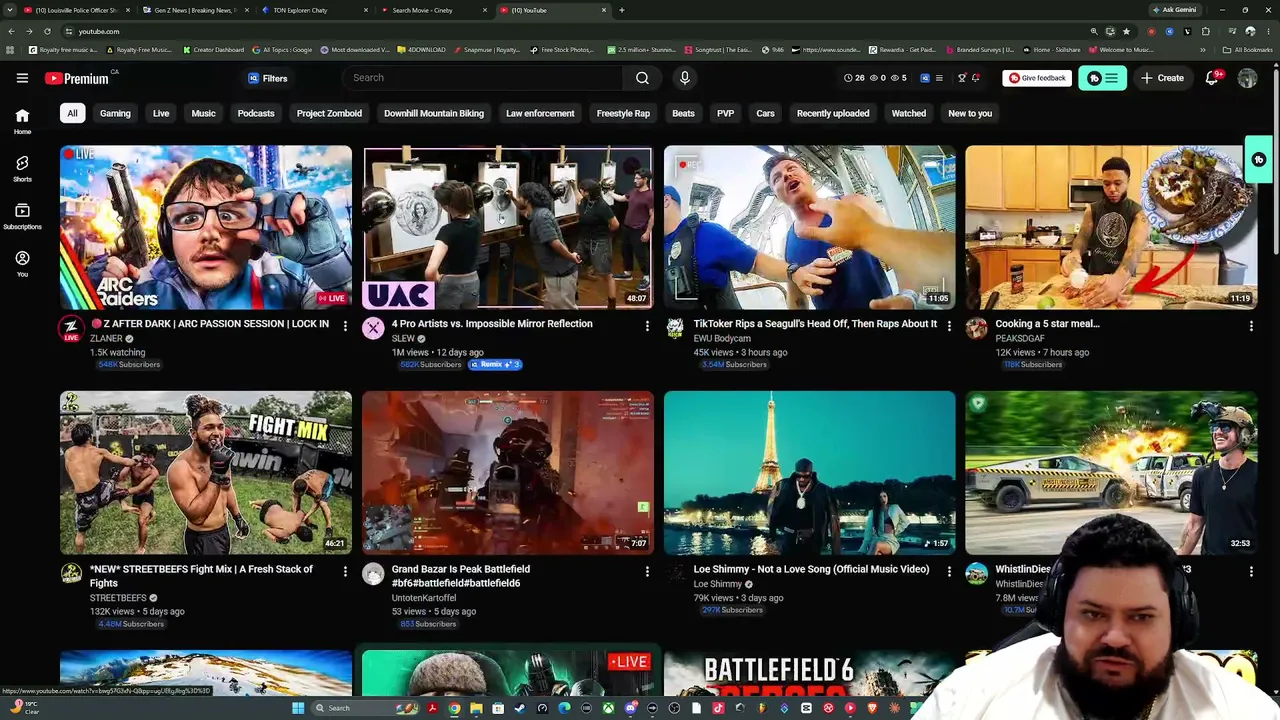1280x720 pixels.
Task: Open the EWU Bodycam channel name link
Action: [x=722, y=339]
